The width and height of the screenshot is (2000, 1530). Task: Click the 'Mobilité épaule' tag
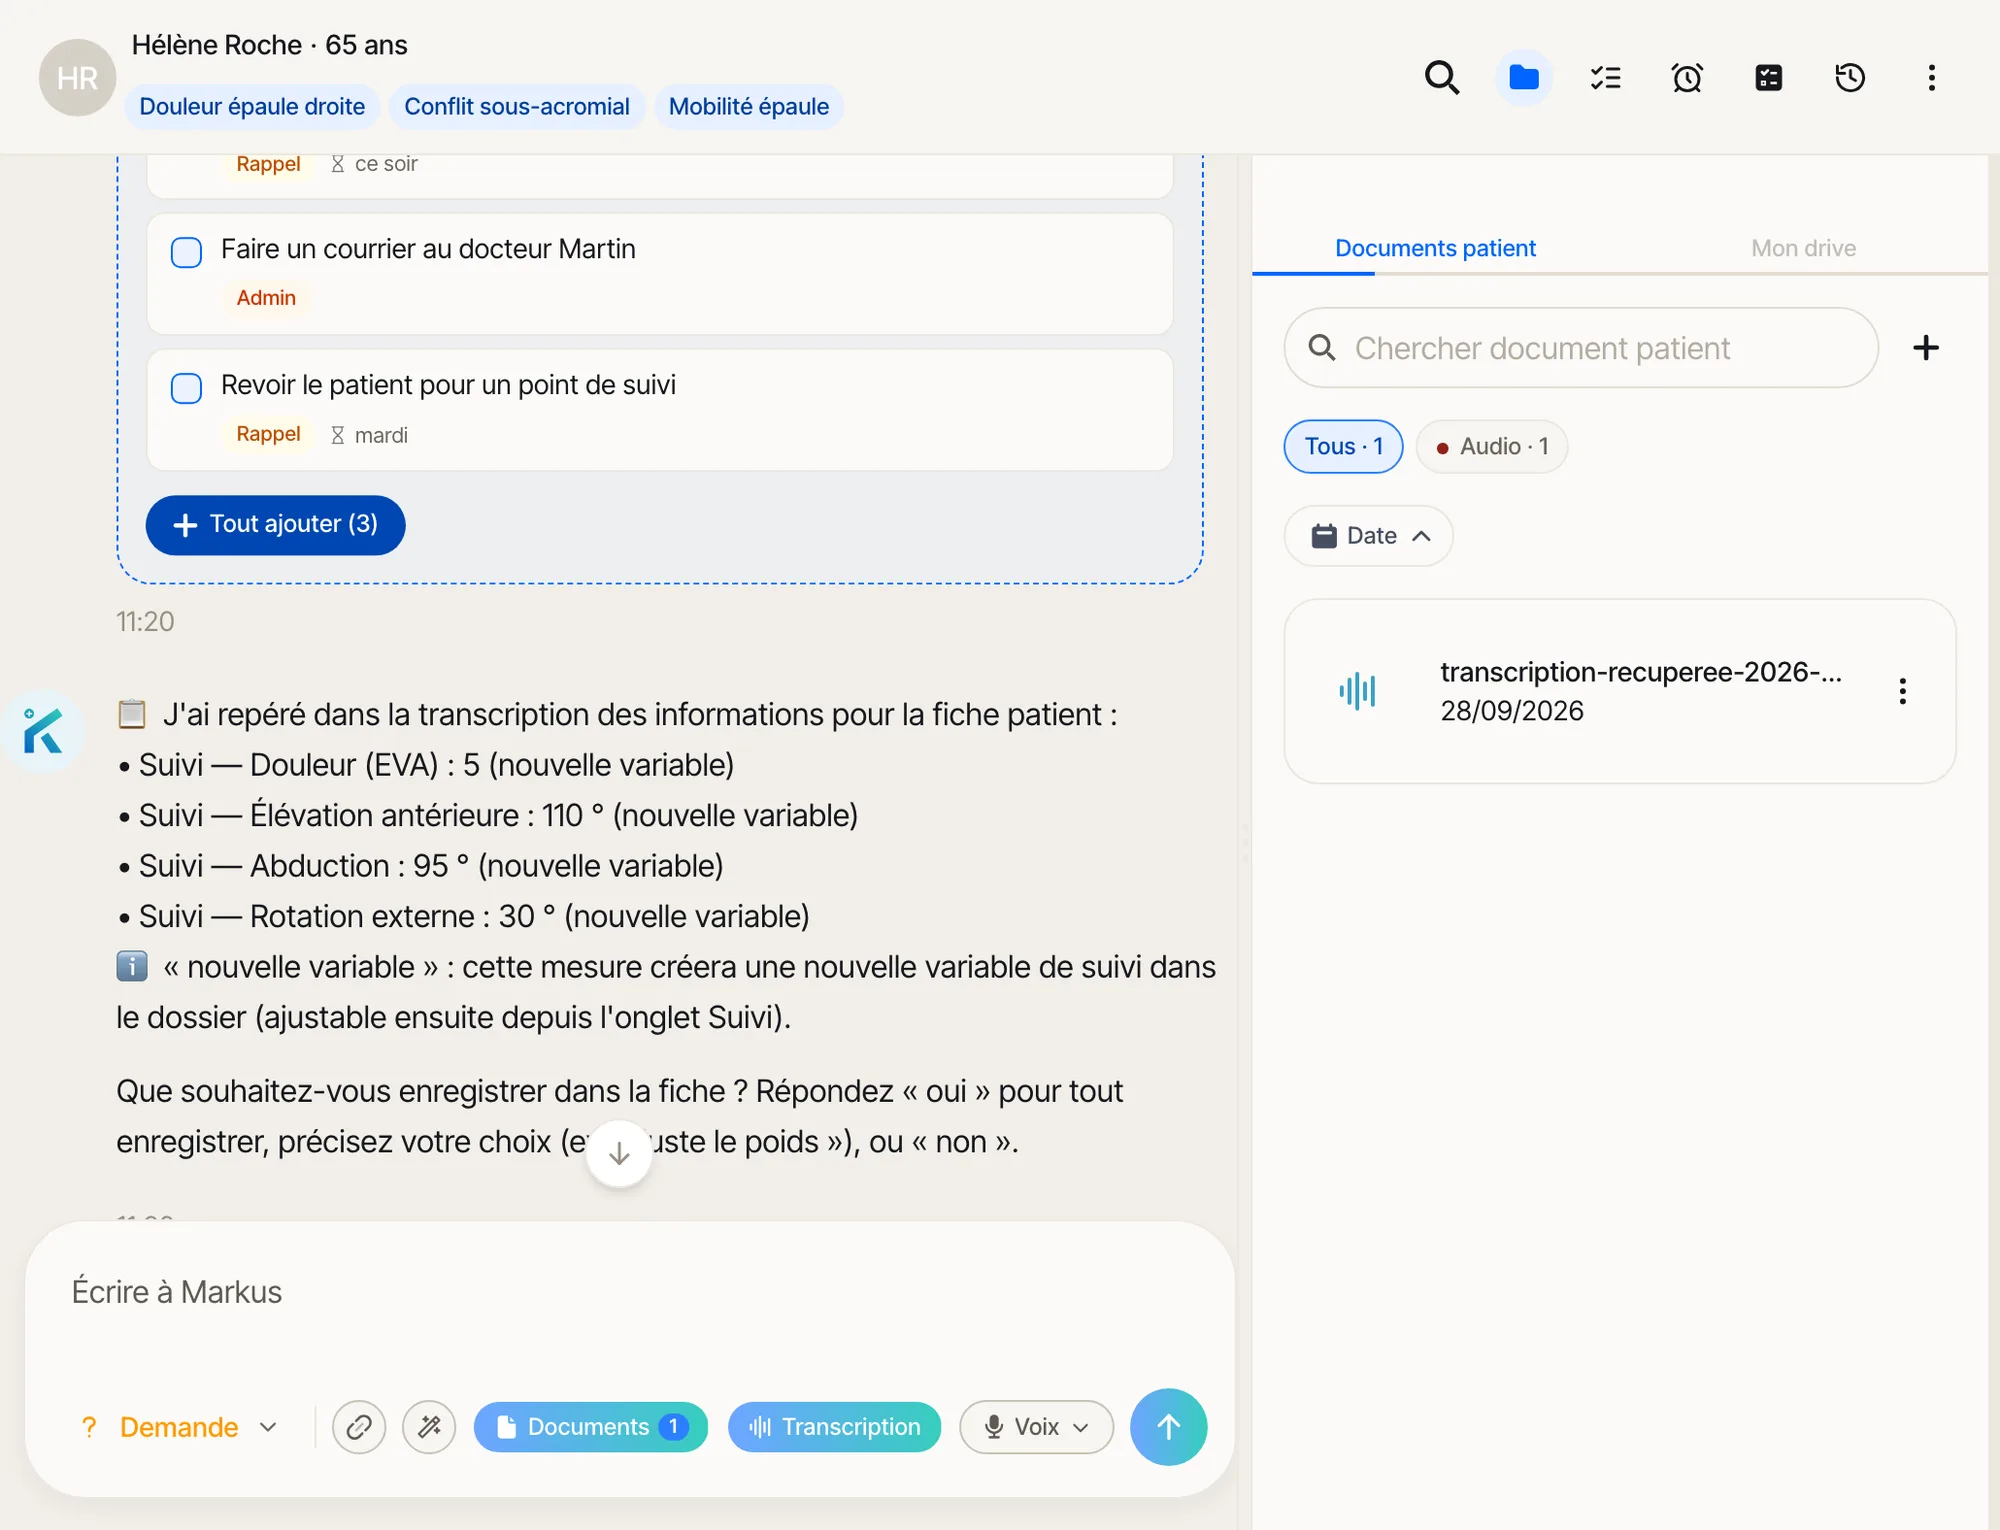pos(748,106)
